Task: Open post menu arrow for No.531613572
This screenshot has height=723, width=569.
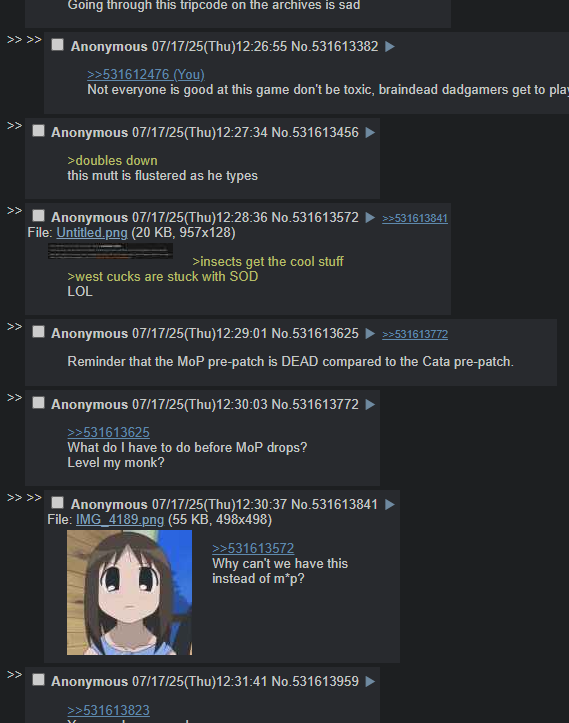Action: coord(370,218)
